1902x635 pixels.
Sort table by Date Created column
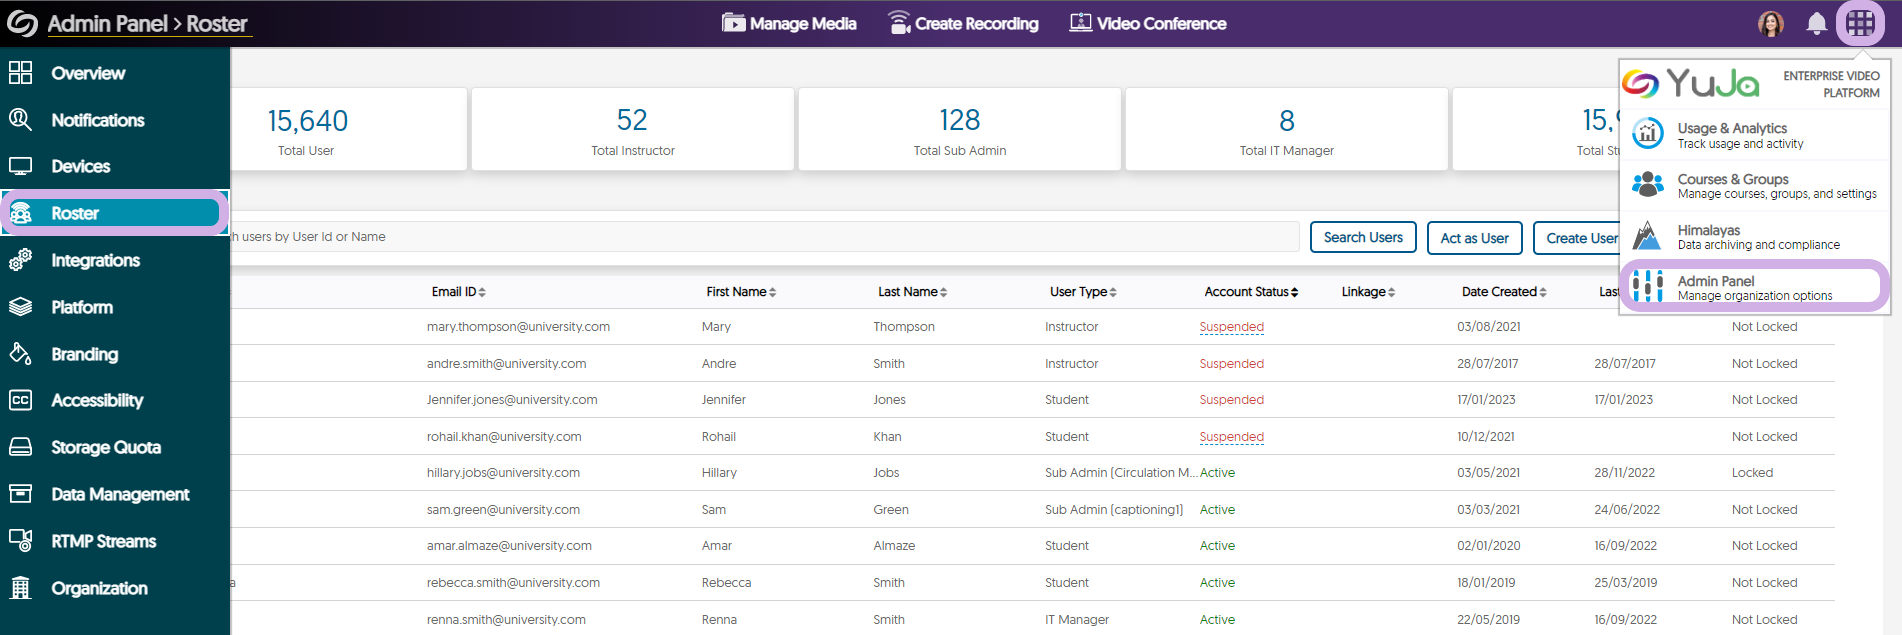pos(1504,292)
